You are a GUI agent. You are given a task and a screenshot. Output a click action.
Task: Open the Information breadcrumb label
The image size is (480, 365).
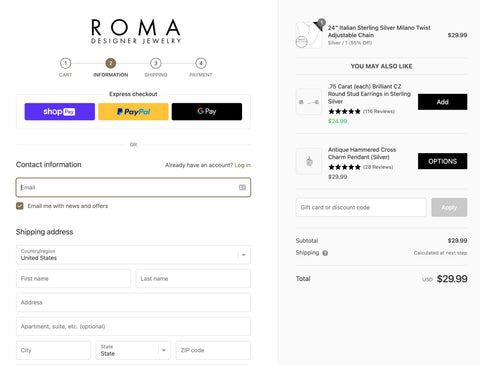pyautogui.click(x=111, y=75)
